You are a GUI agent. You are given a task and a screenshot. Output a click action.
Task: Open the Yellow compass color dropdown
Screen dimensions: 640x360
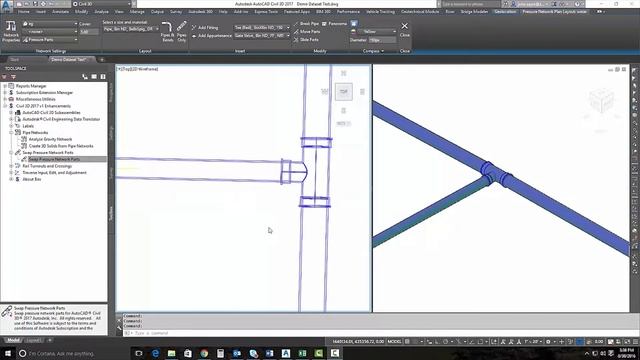pyautogui.click(x=376, y=31)
